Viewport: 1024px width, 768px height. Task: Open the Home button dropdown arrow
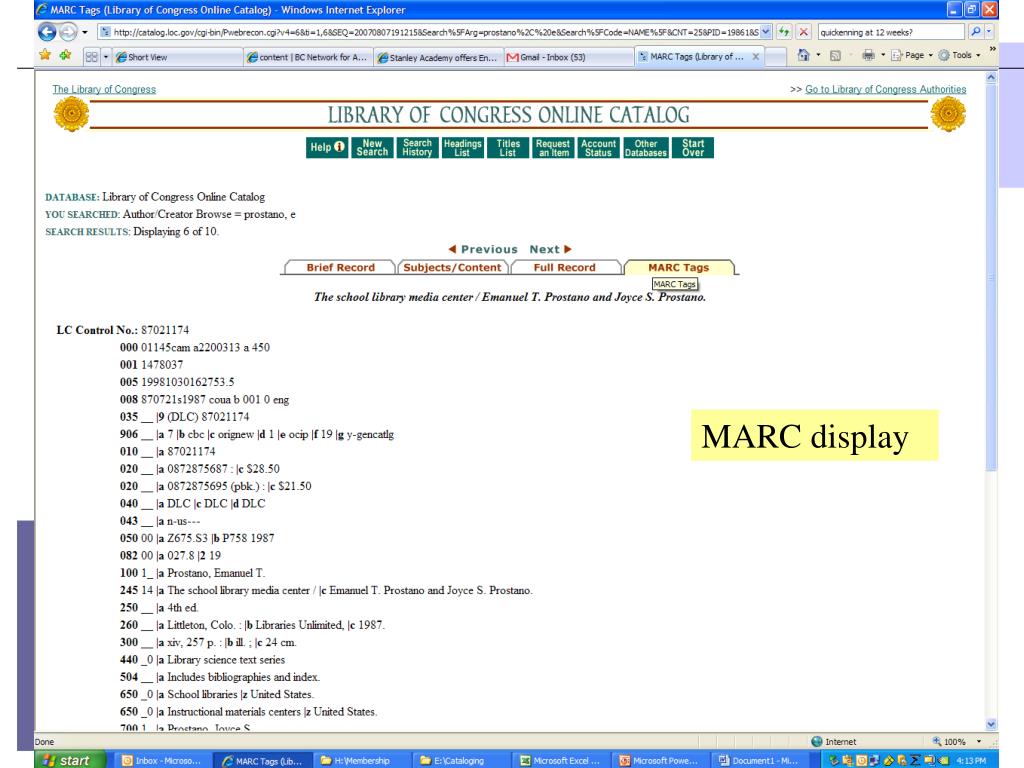[818, 56]
